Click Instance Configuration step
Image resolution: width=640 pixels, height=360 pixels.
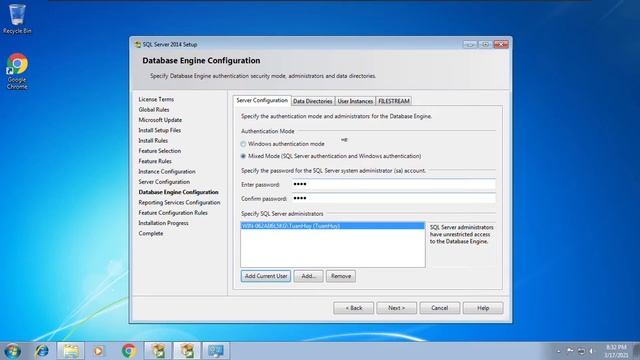[167, 171]
